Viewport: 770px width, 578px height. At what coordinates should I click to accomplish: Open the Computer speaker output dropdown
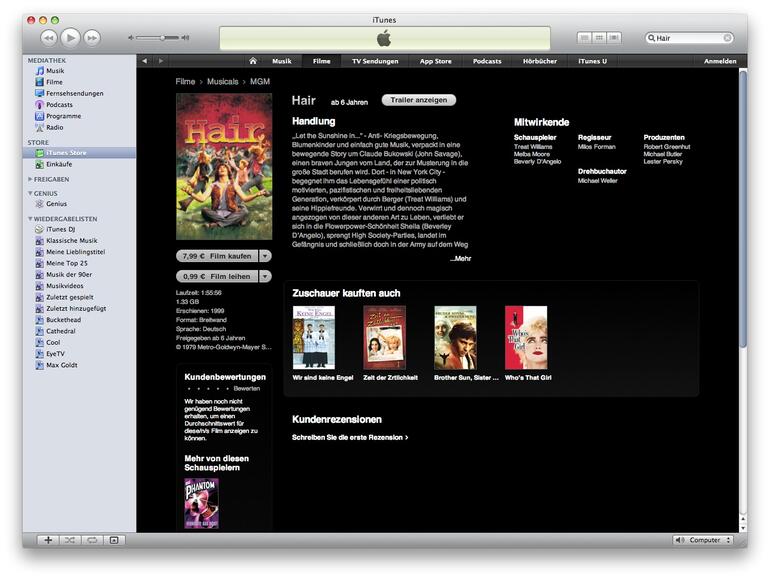[x=703, y=540]
